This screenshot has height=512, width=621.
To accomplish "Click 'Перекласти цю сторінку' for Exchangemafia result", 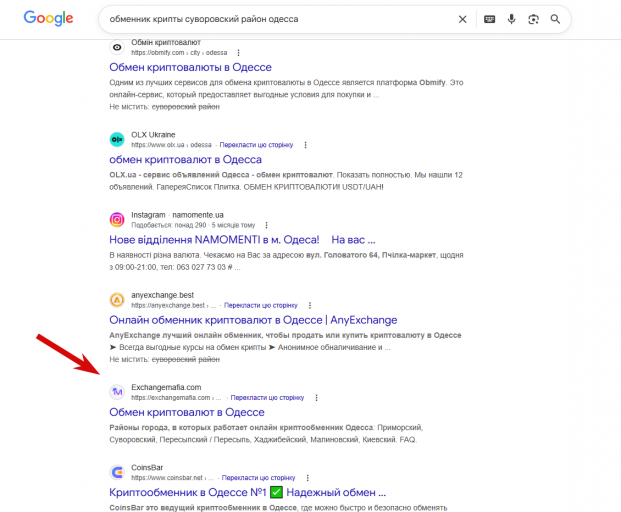I will (x=267, y=398).
